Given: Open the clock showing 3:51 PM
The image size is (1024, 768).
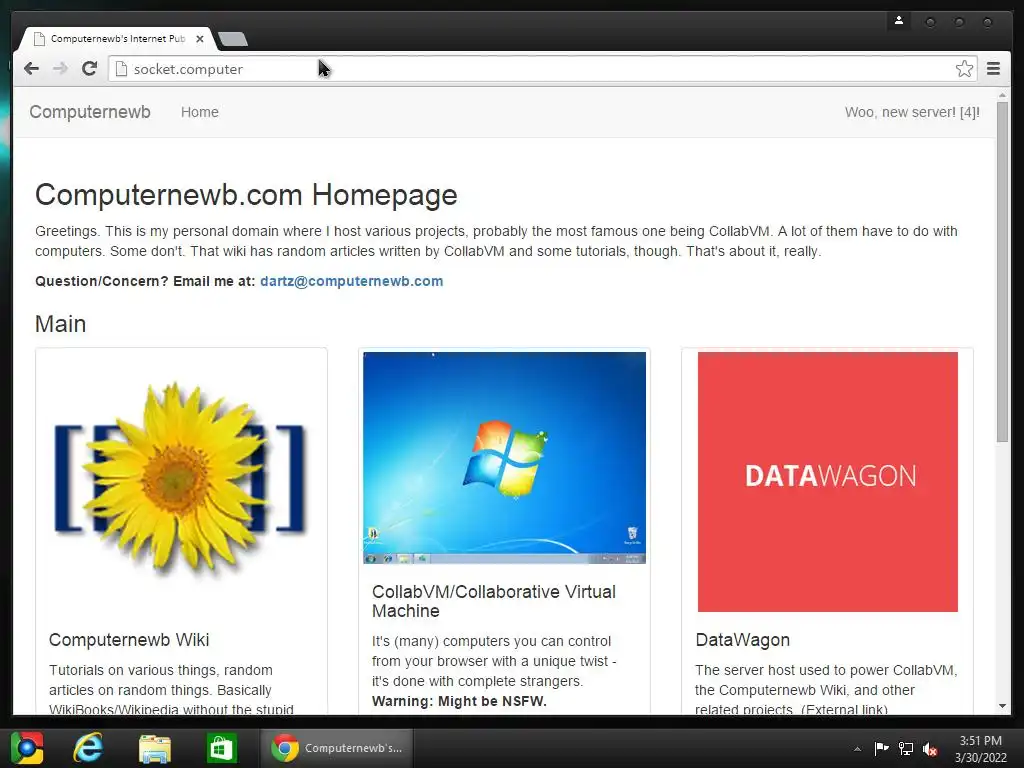Looking at the screenshot, I should point(980,748).
